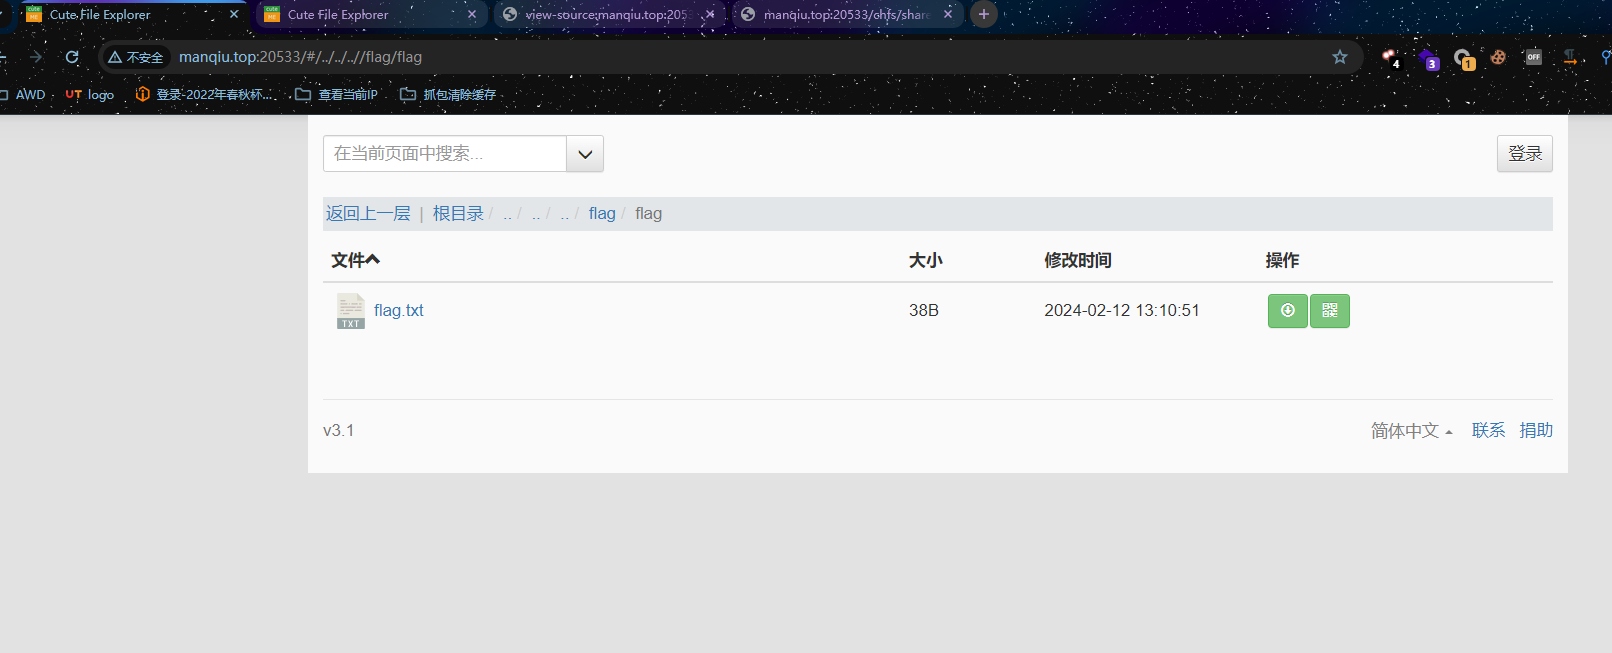1612x653 pixels.
Task: Expand the search box dropdown arrow
Action: pyautogui.click(x=585, y=154)
